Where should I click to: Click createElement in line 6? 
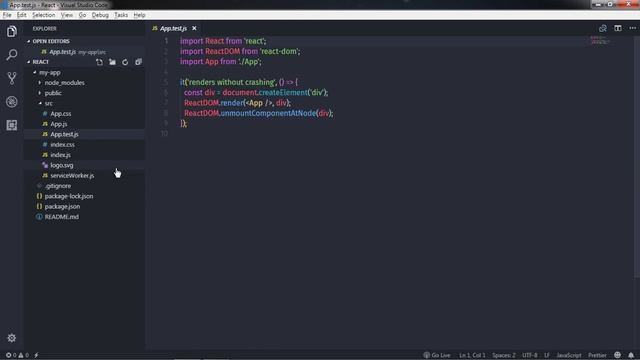[x=283, y=93]
